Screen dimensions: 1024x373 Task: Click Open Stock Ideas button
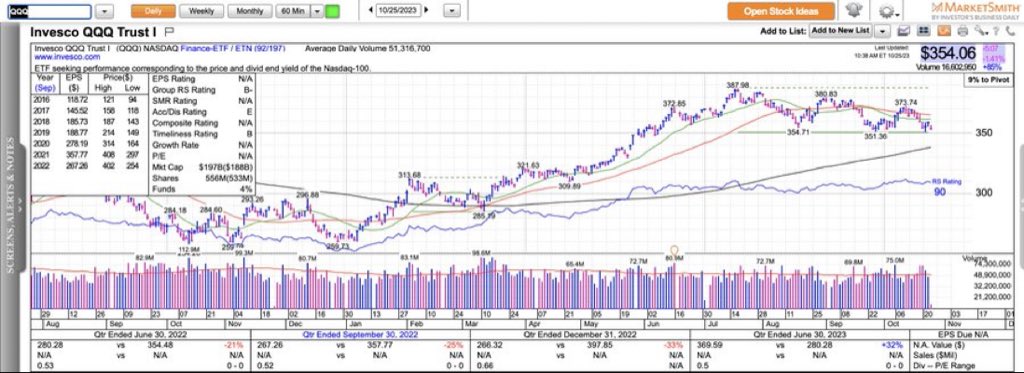(x=781, y=11)
